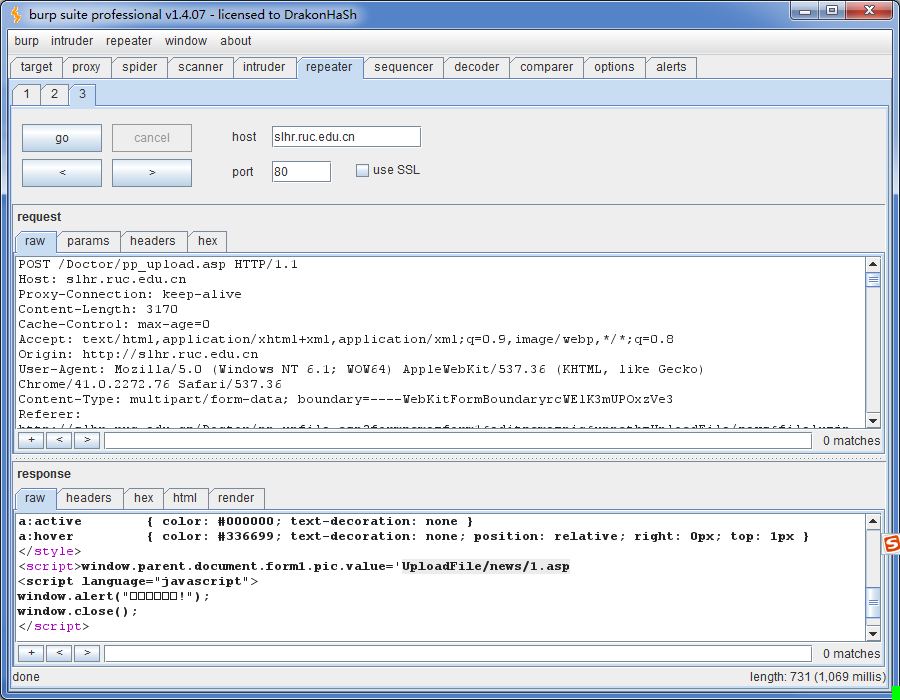Click request scrollbar up arrow
The height and width of the screenshot is (700, 900).
click(873, 264)
